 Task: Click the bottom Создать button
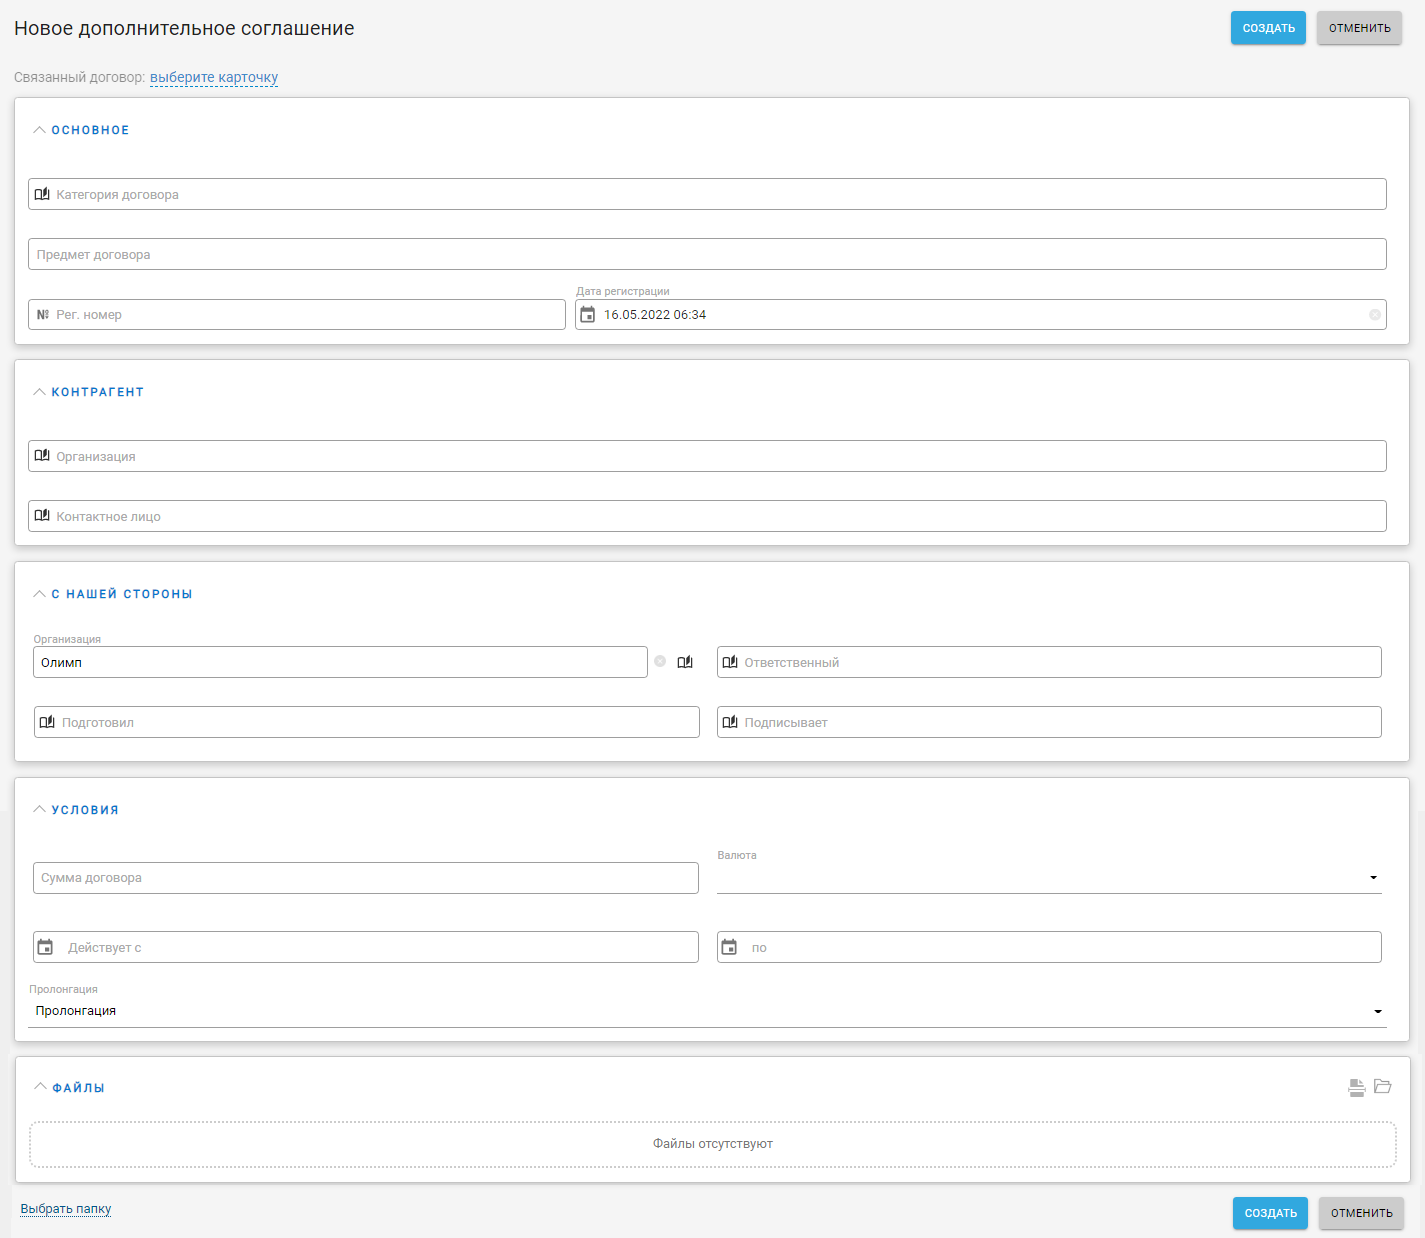[1270, 1213]
